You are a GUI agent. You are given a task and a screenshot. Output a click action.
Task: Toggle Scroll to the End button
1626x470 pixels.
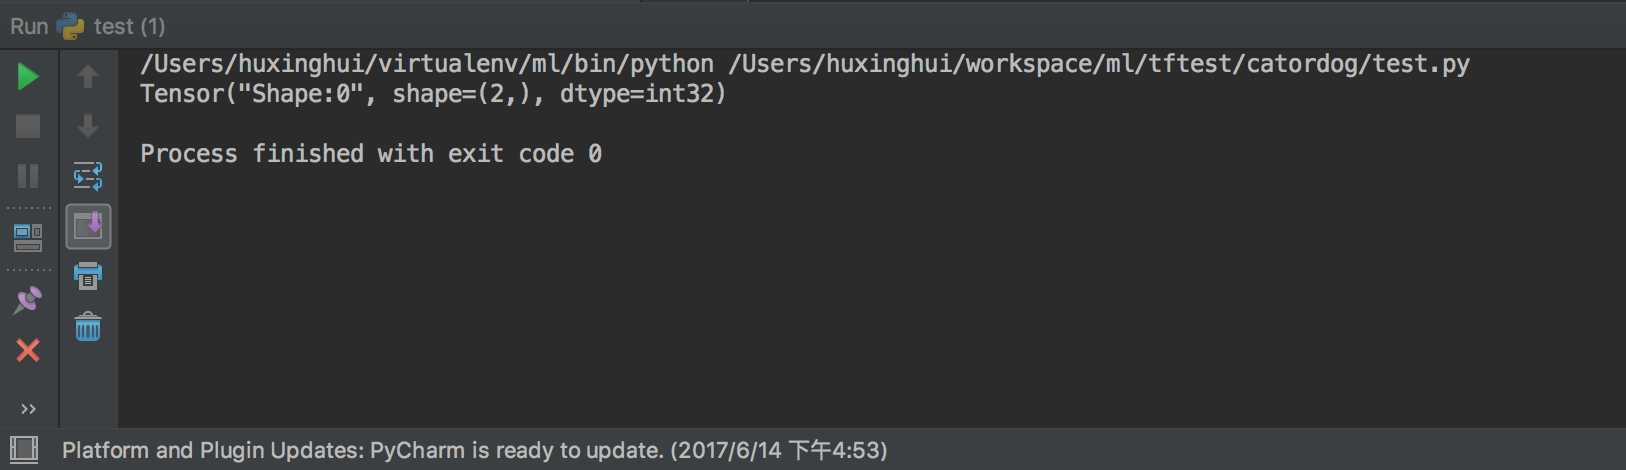[x=88, y=226]
